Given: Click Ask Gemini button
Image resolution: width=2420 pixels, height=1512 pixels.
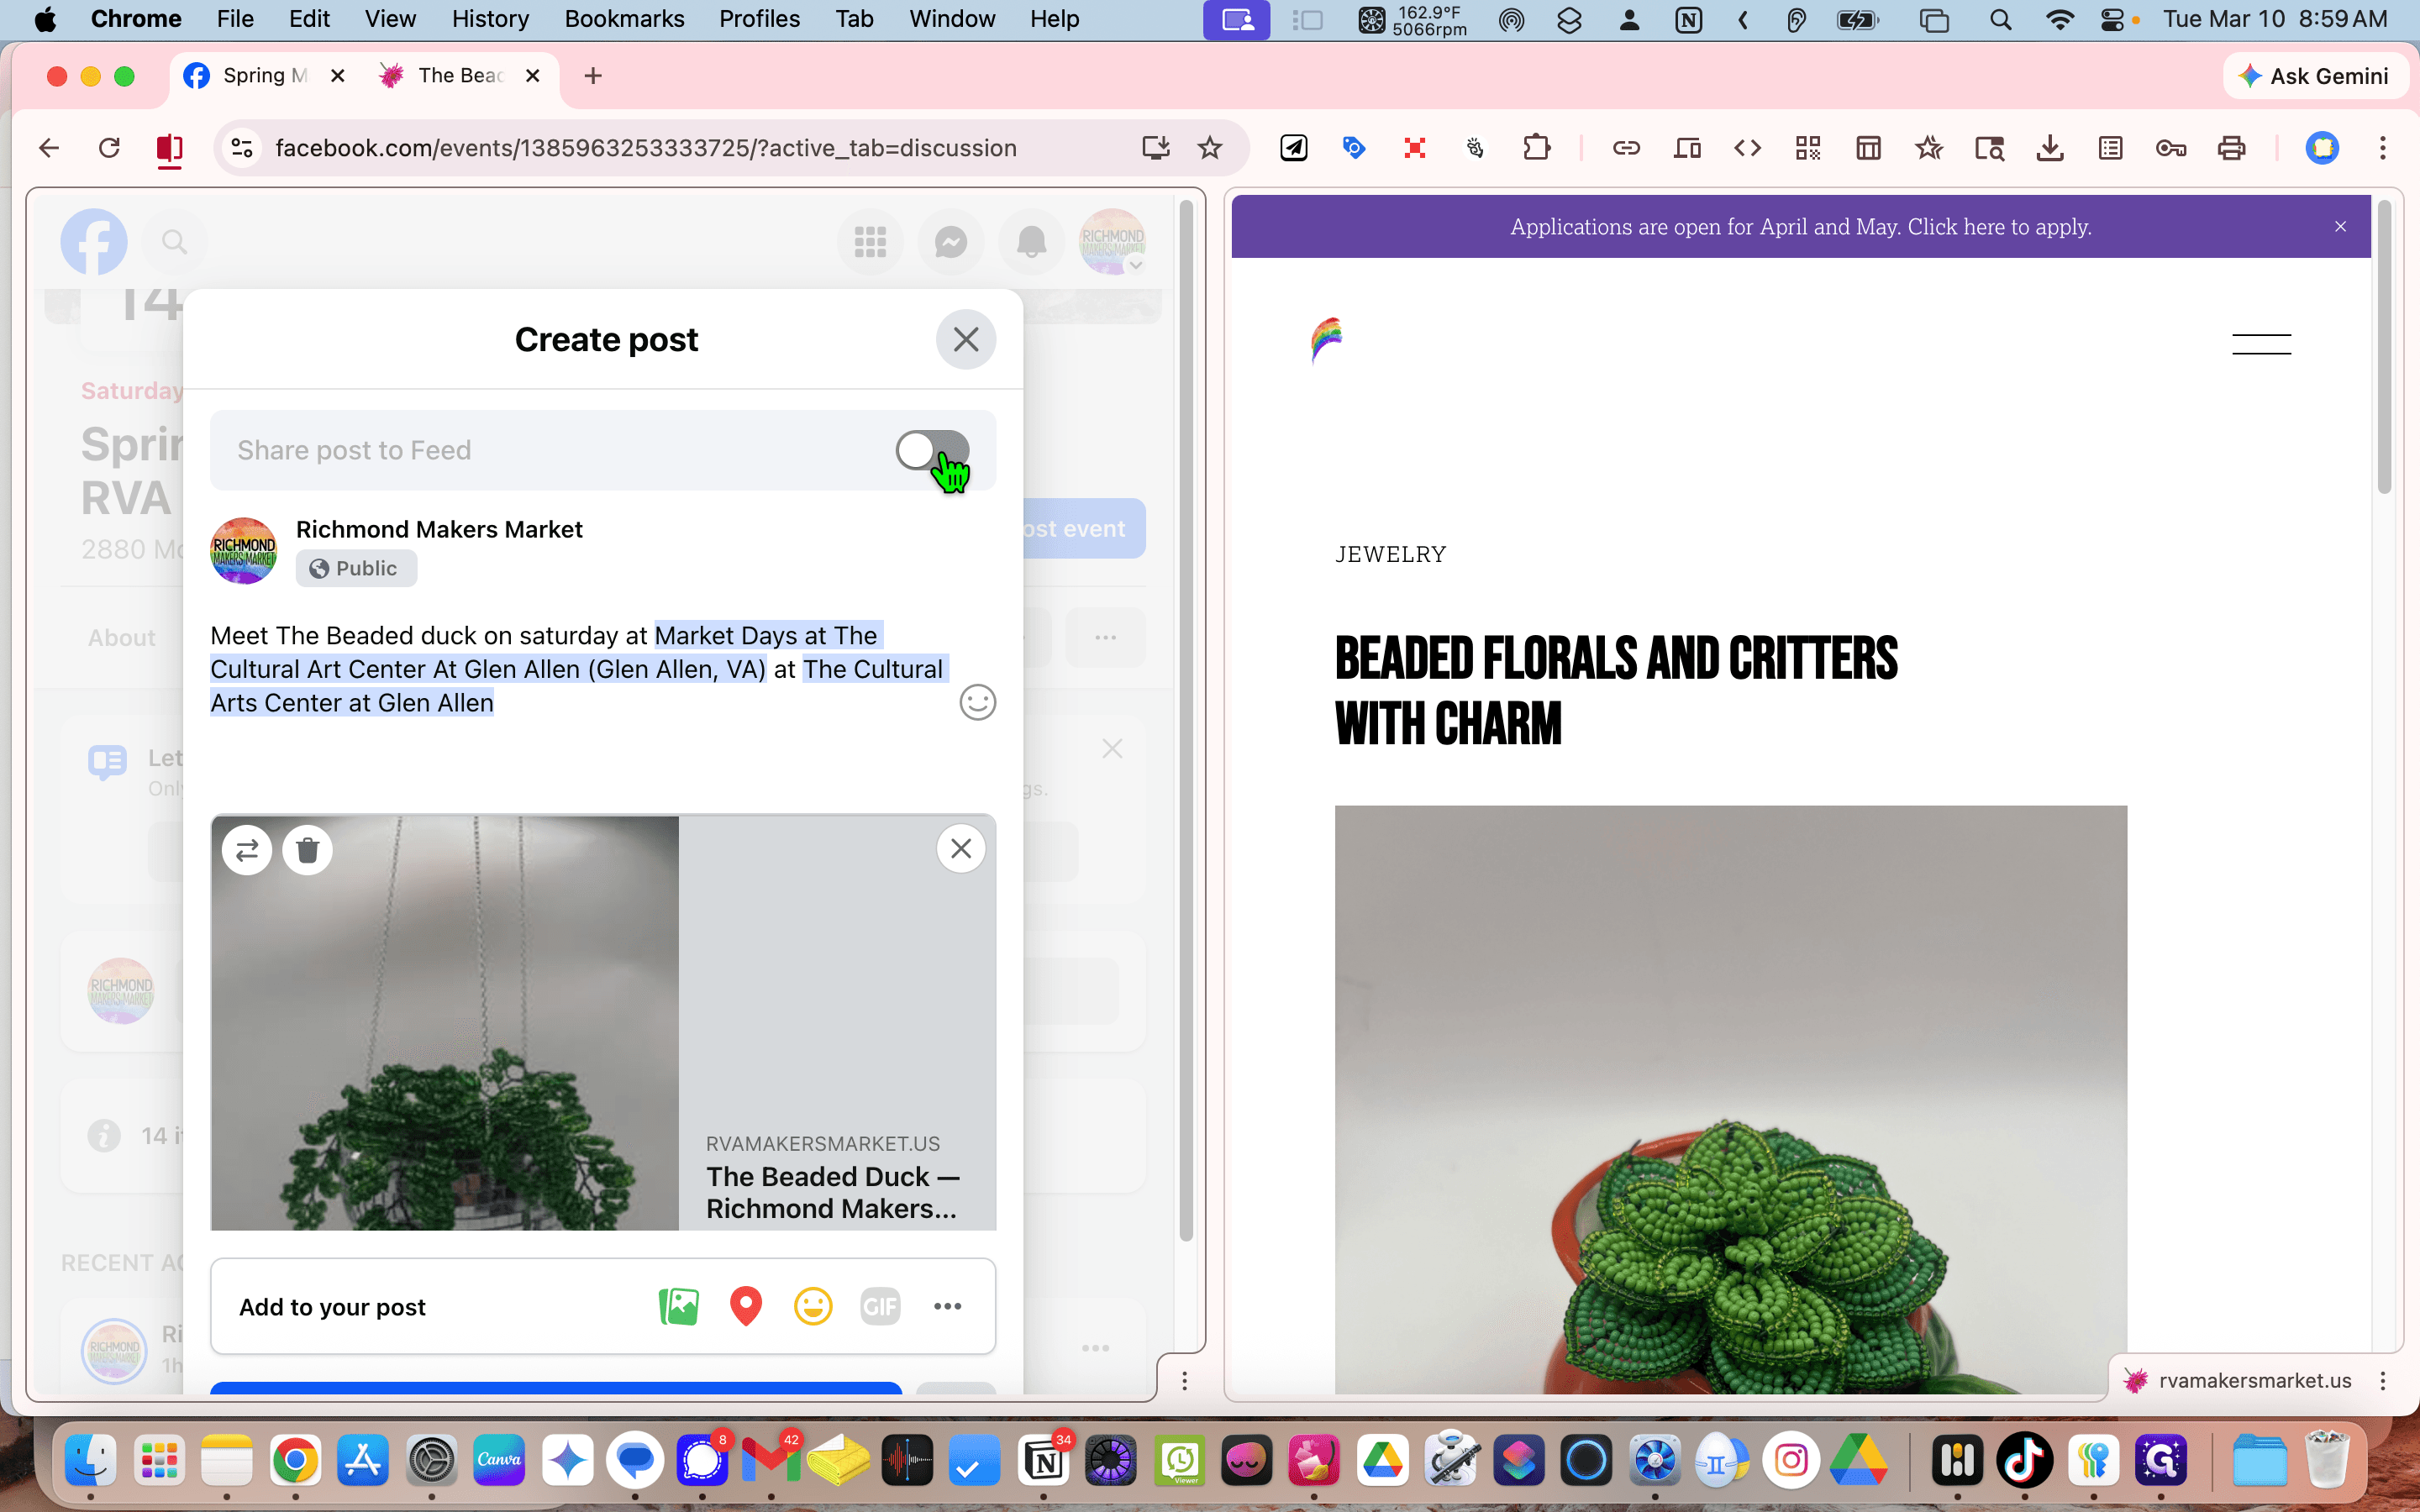Looking at the screenshot, I should point(2315,76).
